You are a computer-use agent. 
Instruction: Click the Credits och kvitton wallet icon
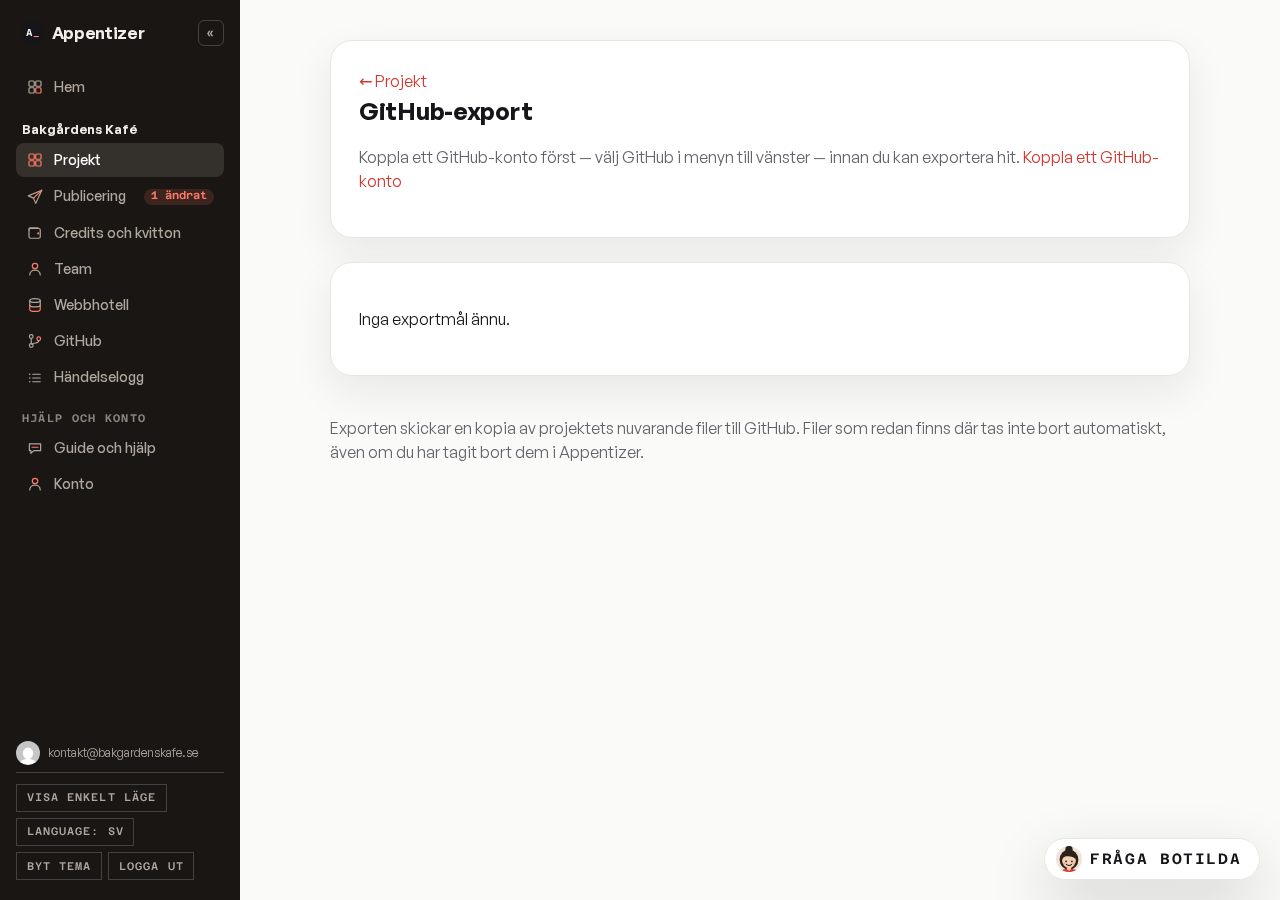click(x=35, y=233)
